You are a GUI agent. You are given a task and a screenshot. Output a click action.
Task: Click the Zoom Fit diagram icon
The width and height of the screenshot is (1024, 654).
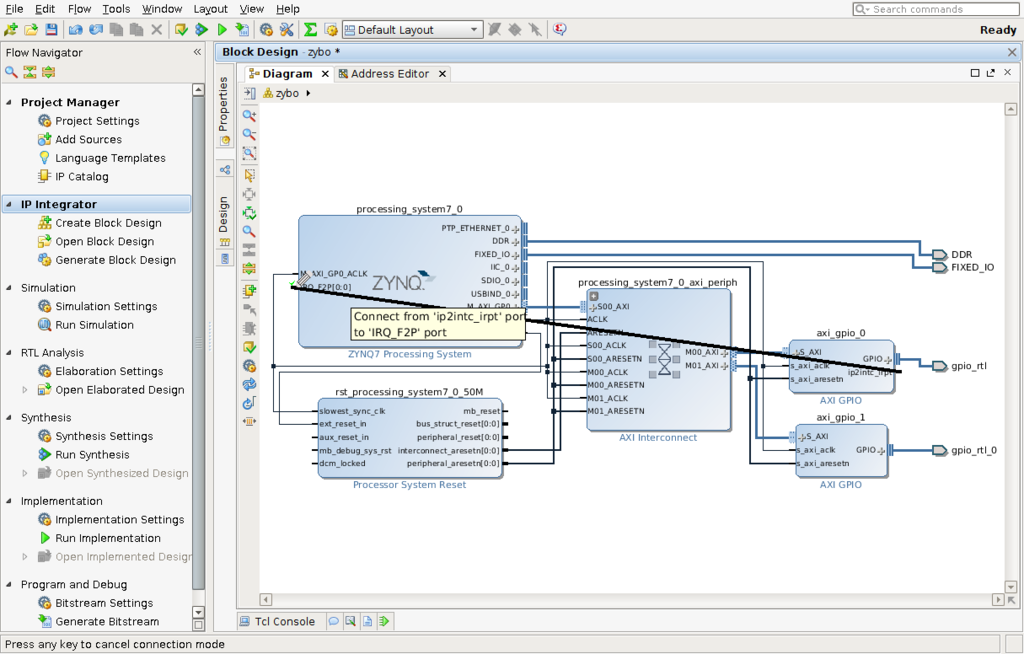click(249, 154)
